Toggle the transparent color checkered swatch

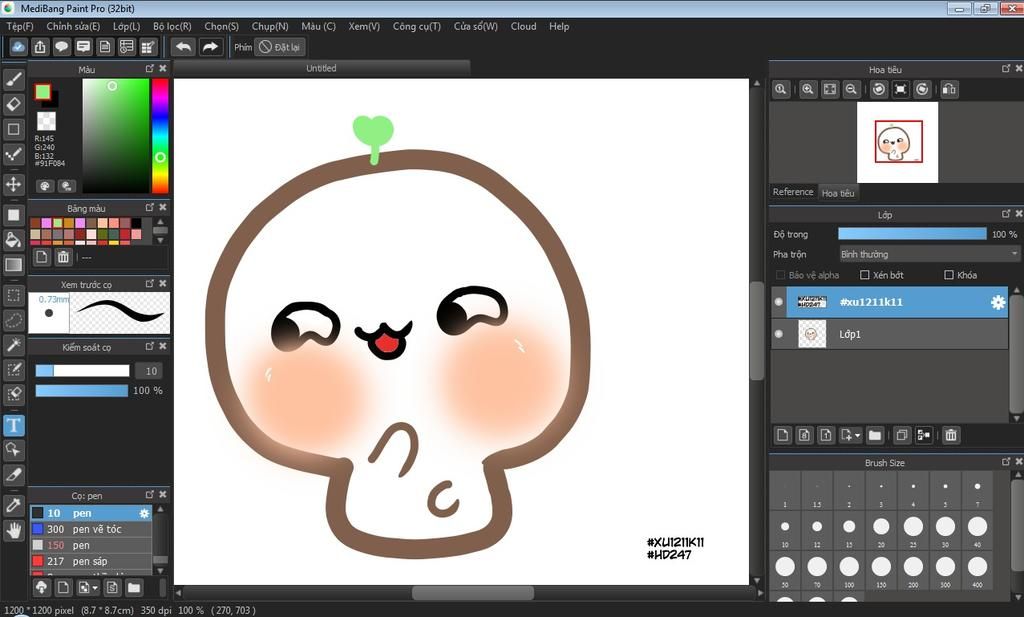46,121
